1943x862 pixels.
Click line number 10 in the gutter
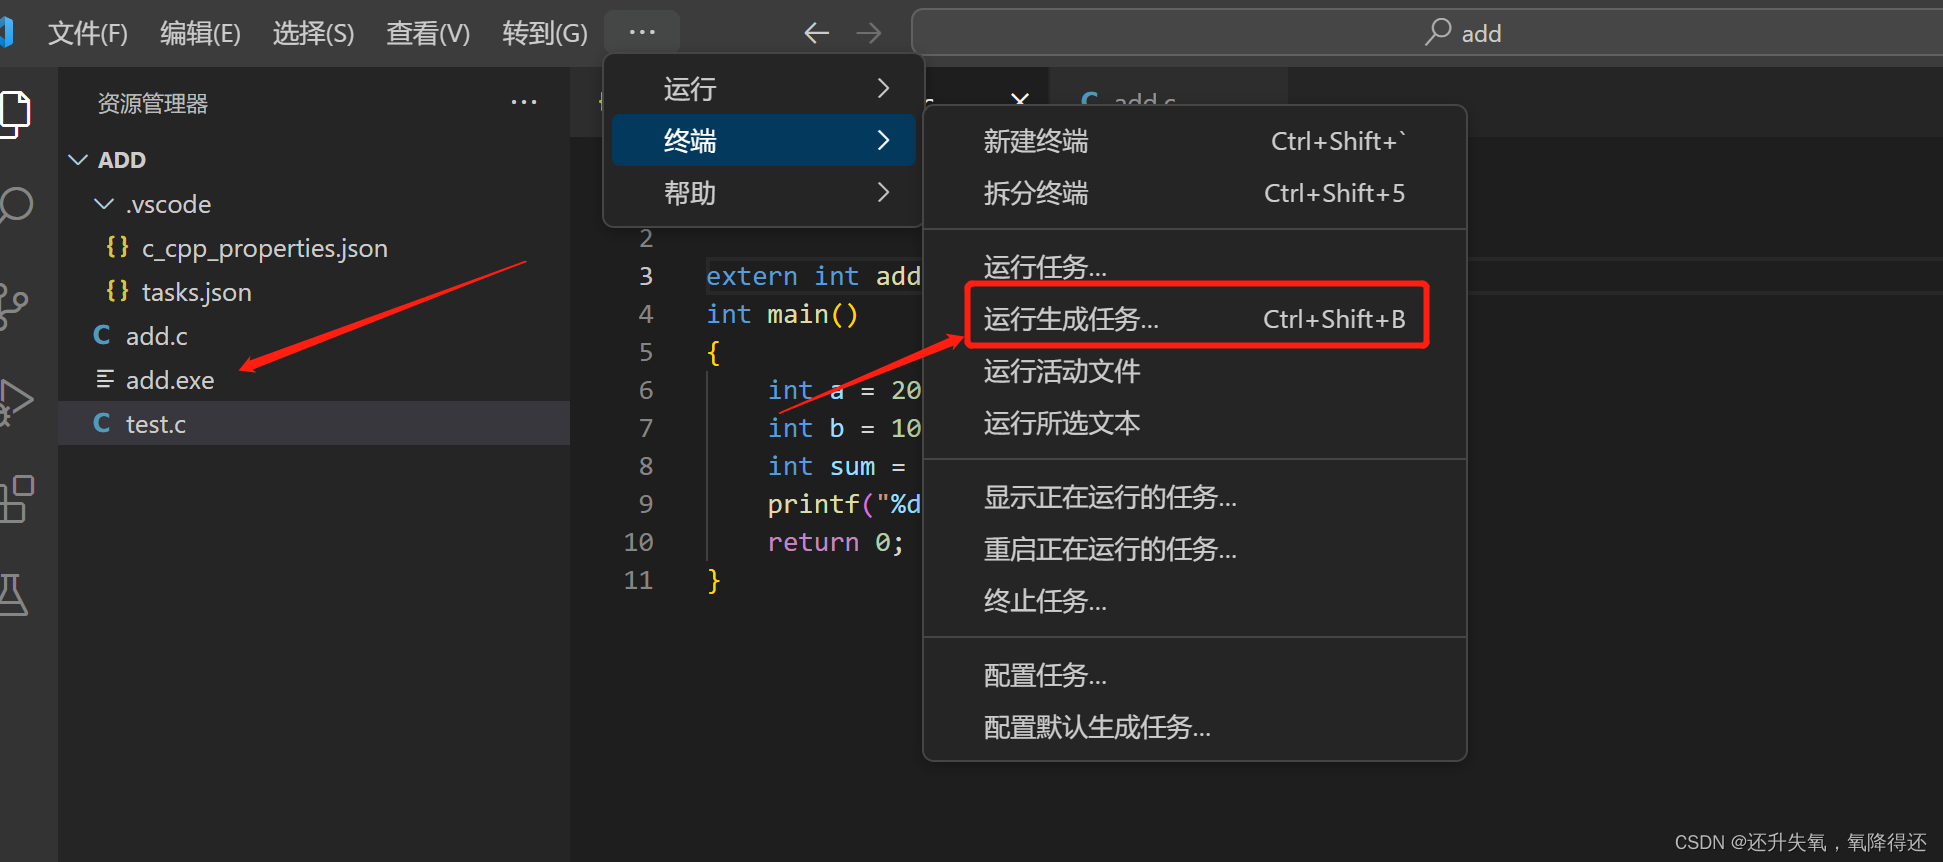pos(638,542)
